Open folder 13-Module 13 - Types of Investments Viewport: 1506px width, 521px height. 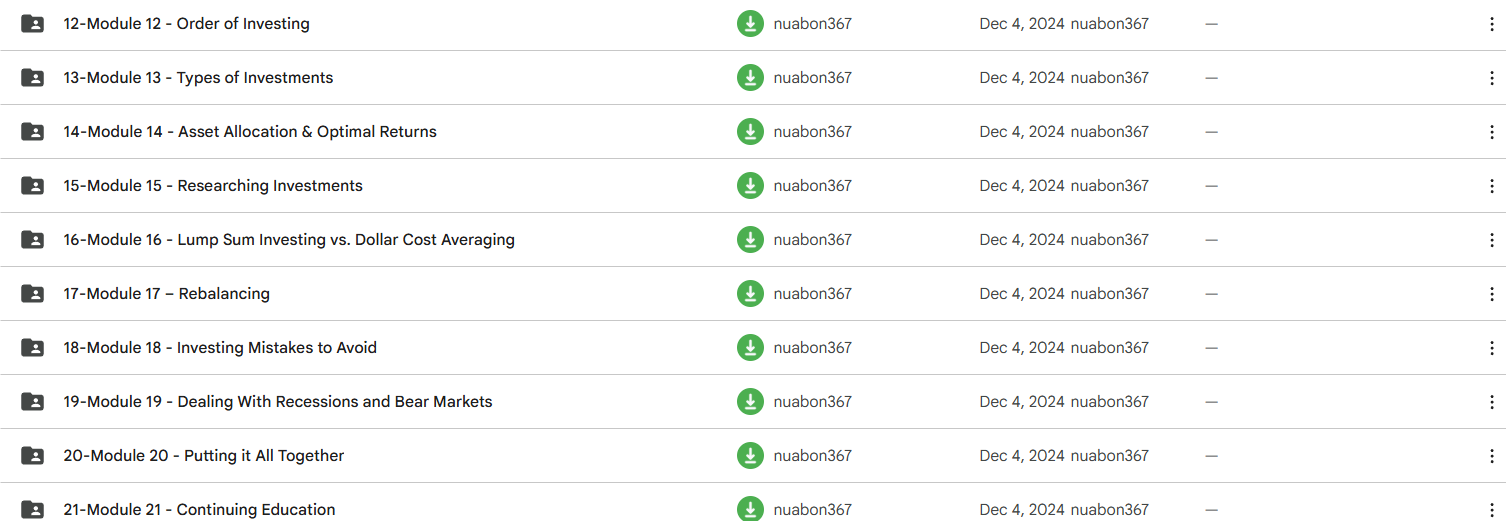[198, 78]
